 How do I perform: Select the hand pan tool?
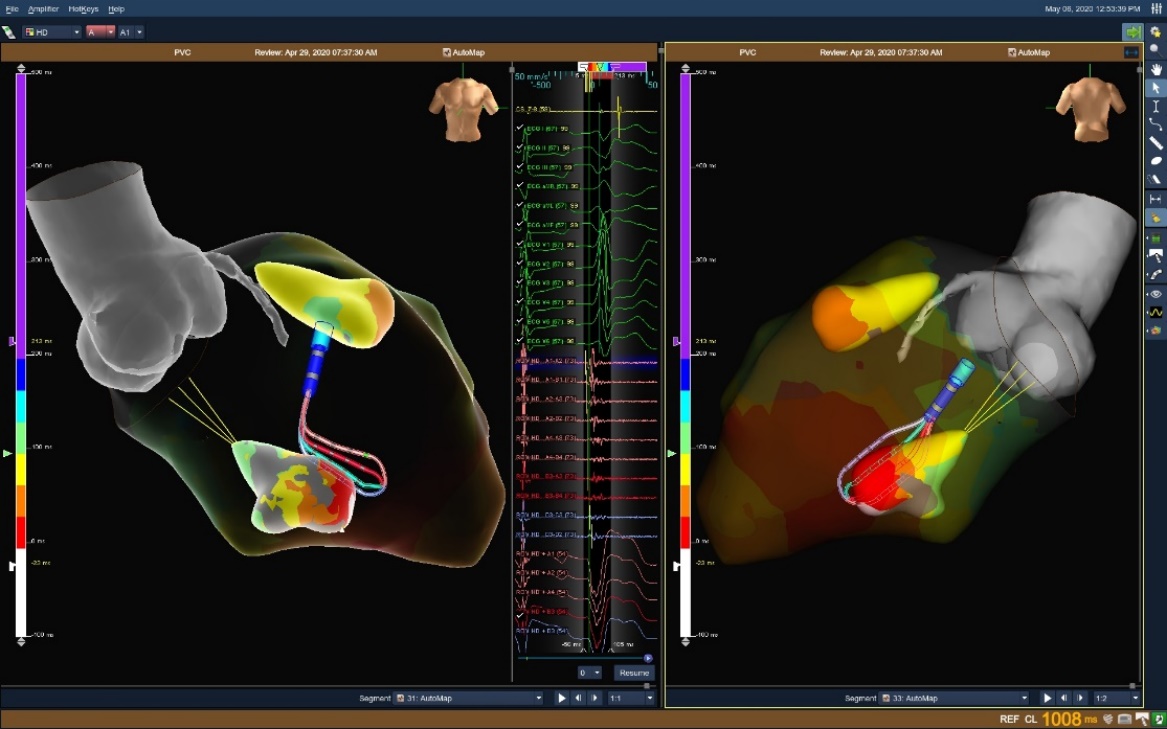point(1156,69)
